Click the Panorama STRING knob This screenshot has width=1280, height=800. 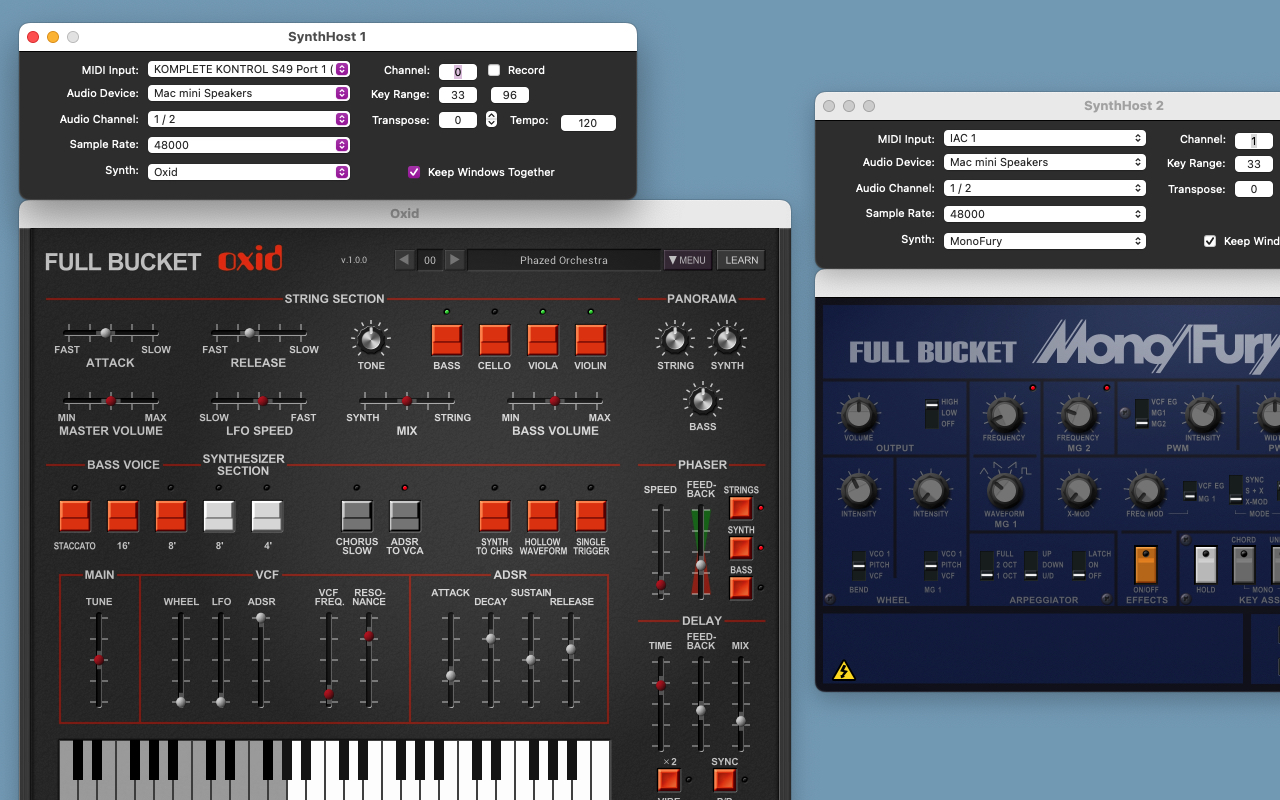675,340
